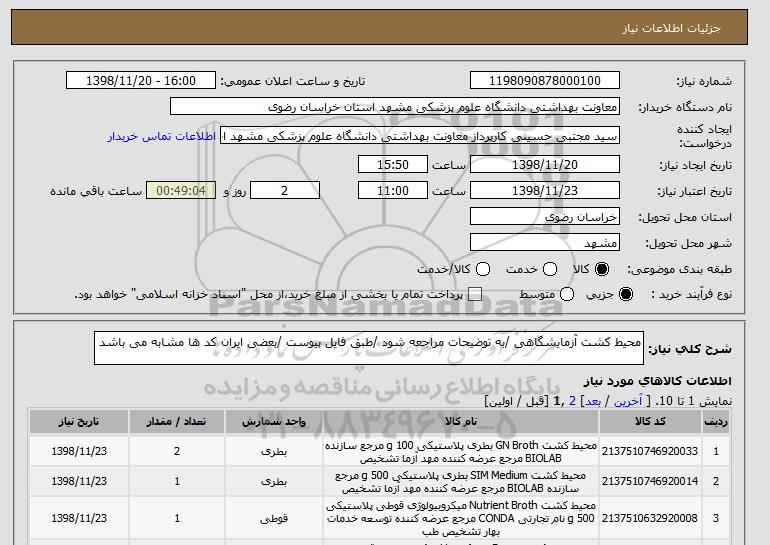Click the creation date field 1398/11/20
The width and height of the screenshot is (770, 545).
point(545,164)
